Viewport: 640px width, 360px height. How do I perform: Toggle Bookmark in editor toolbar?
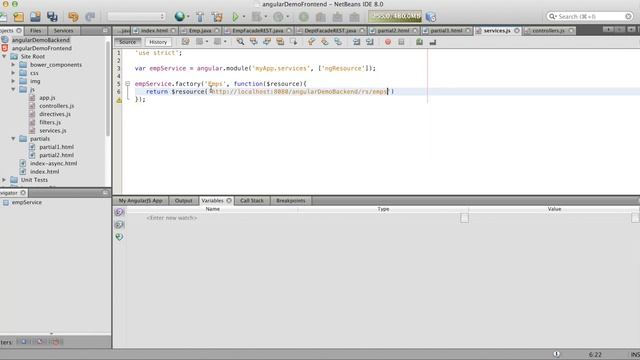[x=338, y=42]
